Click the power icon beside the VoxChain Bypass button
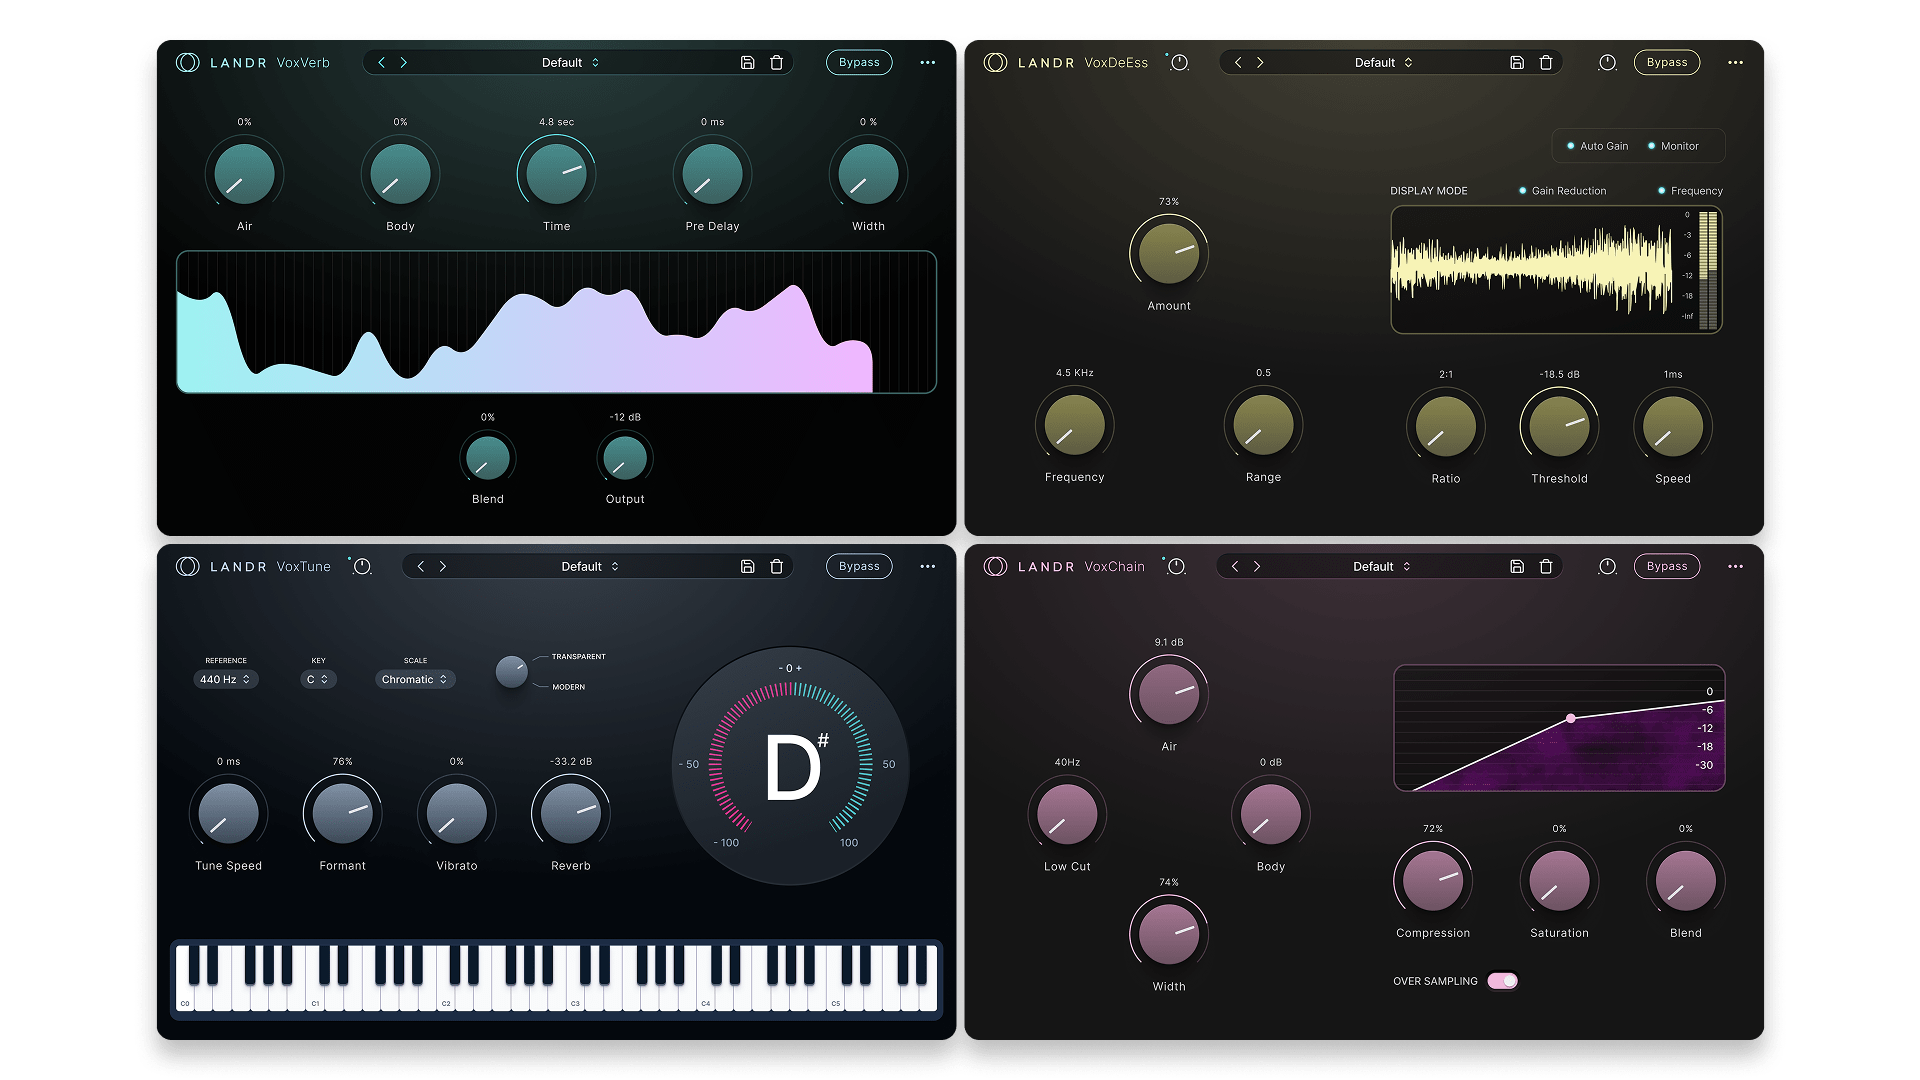This screenshot has height=1080, width=1920. pos(1607,566)
